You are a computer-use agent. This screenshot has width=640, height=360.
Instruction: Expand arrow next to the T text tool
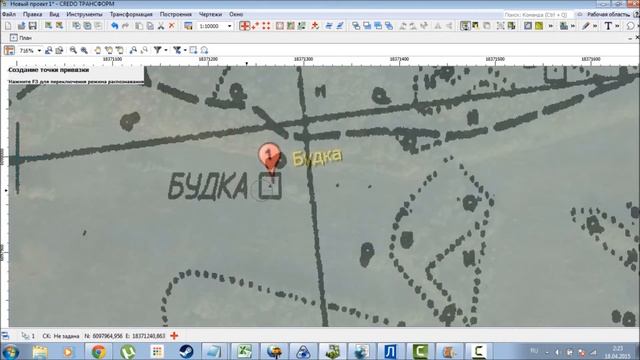(617, 26)
